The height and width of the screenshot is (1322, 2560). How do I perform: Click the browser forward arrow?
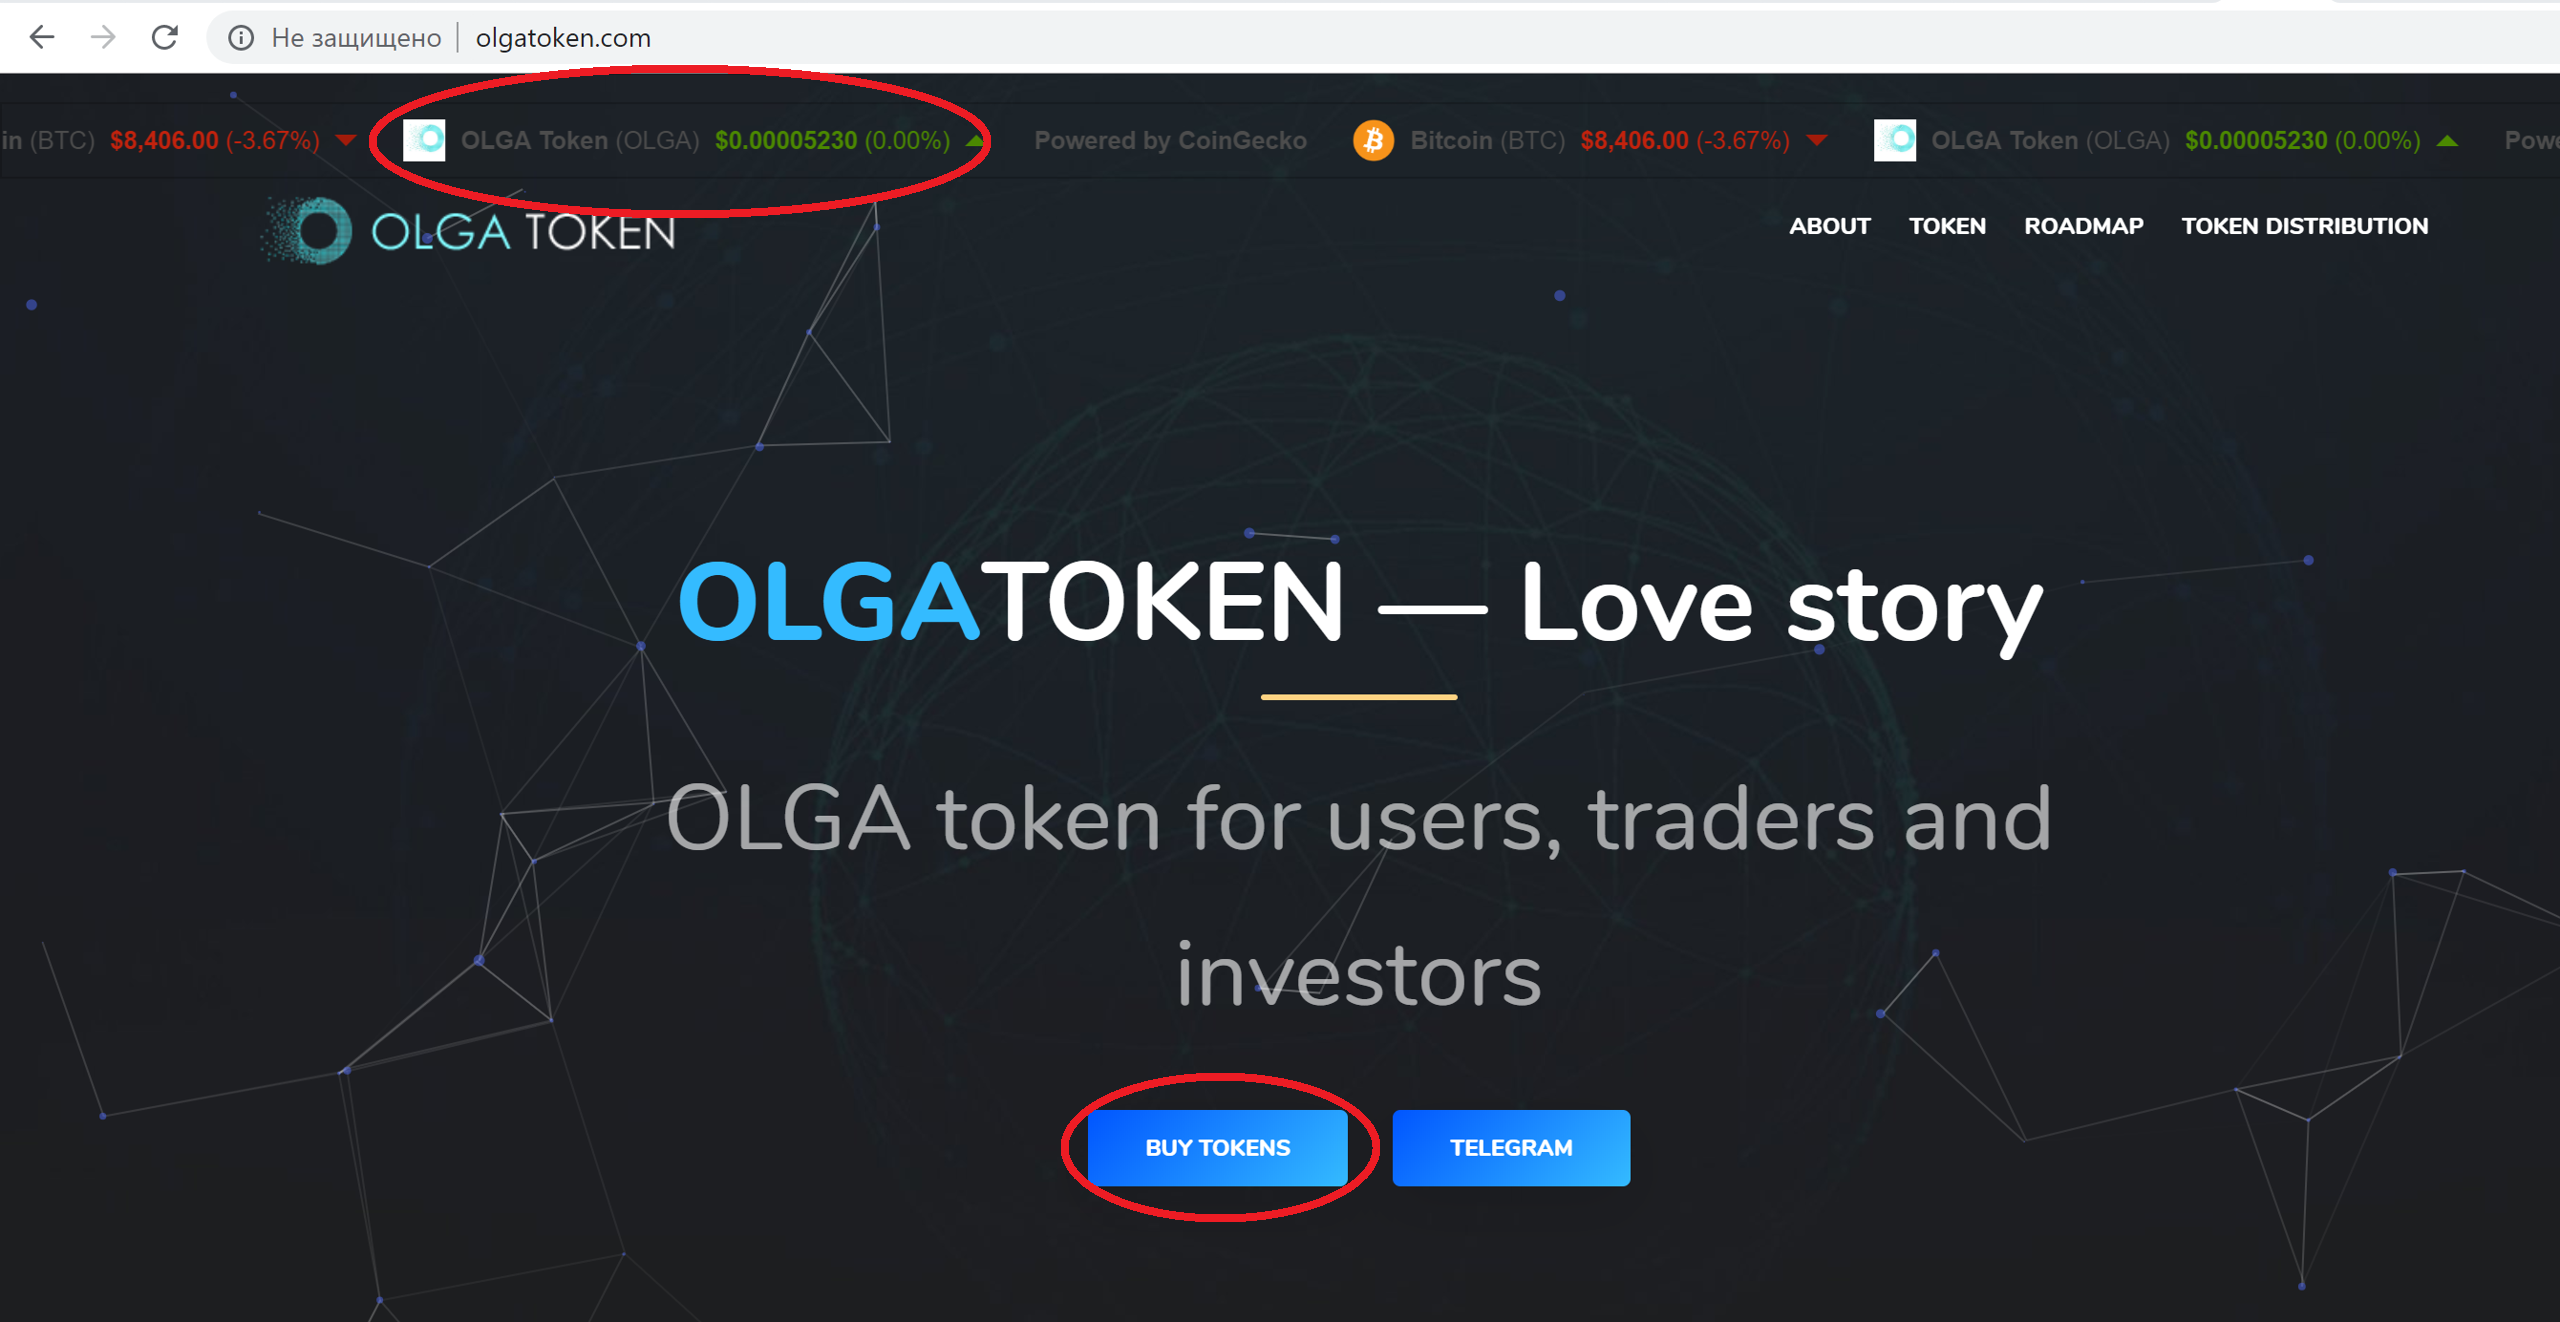click(x=103, y=38)
